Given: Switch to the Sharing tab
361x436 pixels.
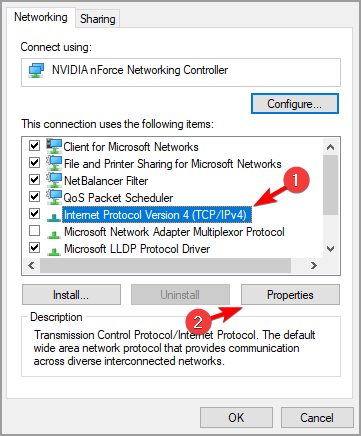Looking at the screenshot, I should (98, 19).
